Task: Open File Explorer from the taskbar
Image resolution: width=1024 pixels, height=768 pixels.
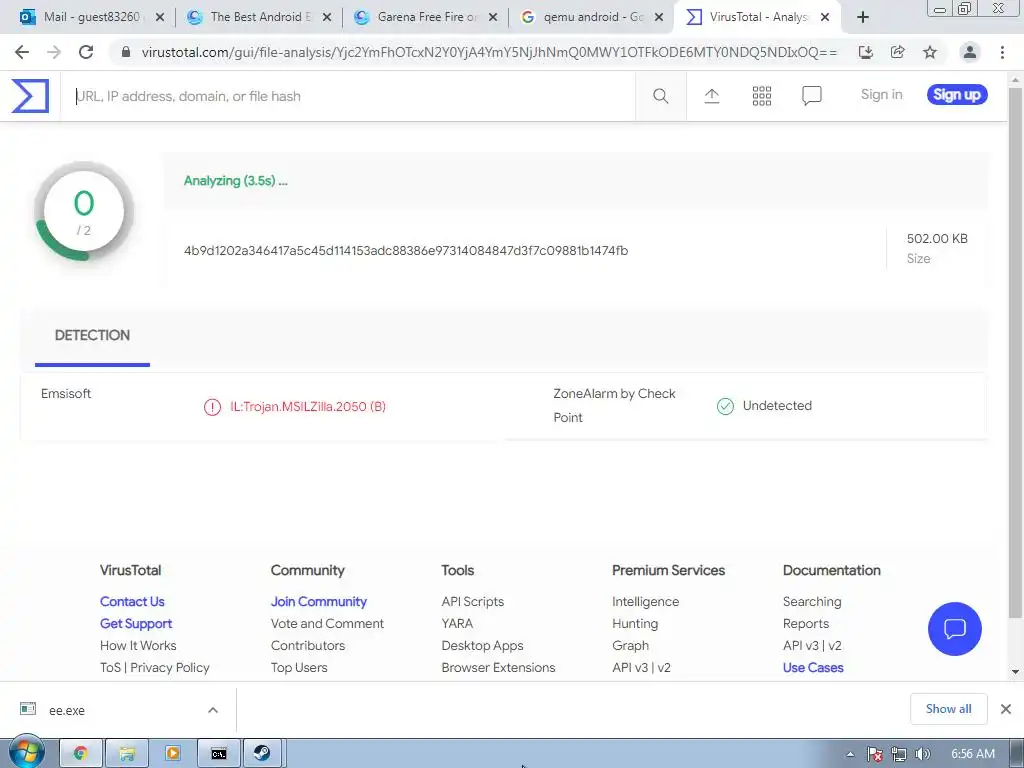Action: coord(127,754)
